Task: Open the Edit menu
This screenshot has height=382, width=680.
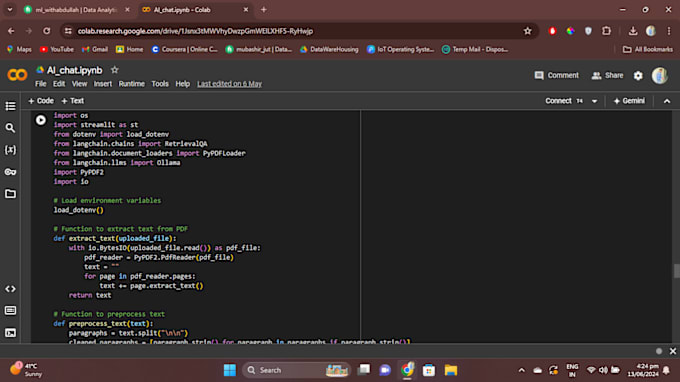Action: click(x=59, y=84)
